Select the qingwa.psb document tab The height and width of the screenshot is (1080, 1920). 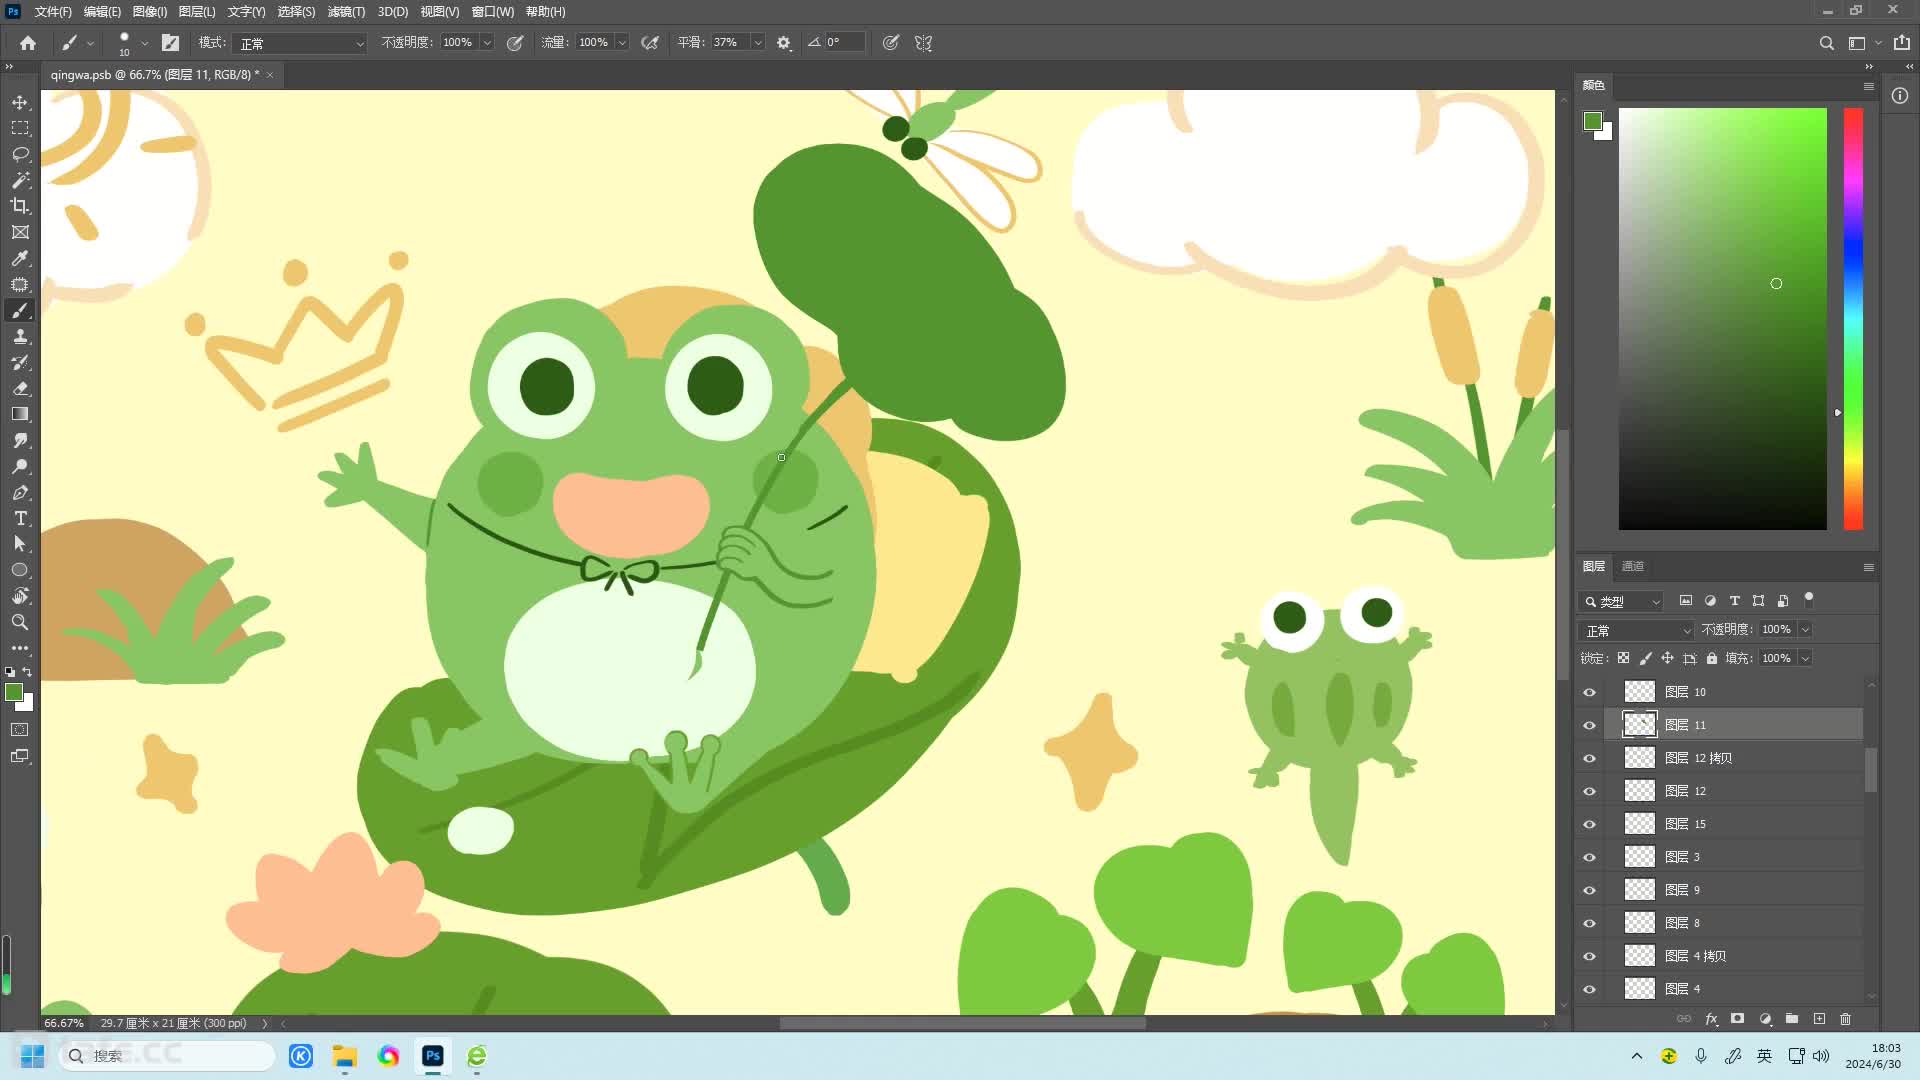pyautogui.click(x=162, y=75)
